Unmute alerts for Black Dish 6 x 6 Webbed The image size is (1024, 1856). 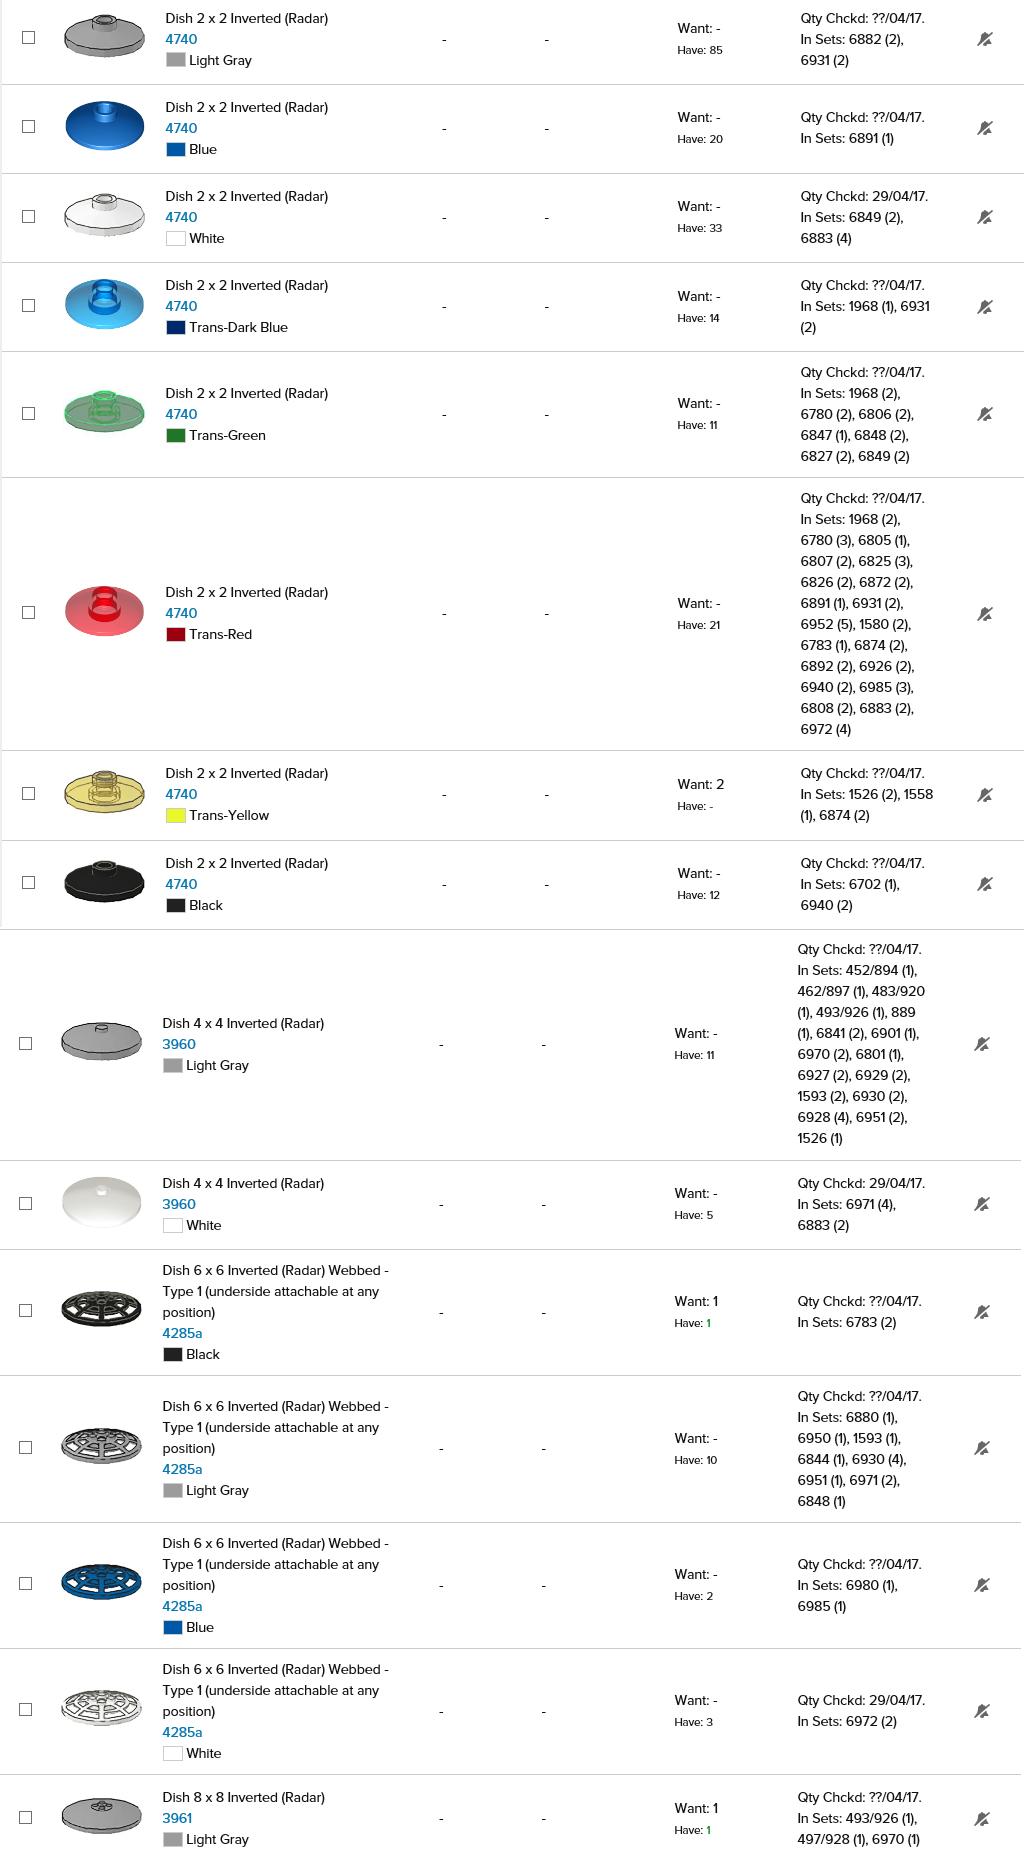pos(982,1312)
